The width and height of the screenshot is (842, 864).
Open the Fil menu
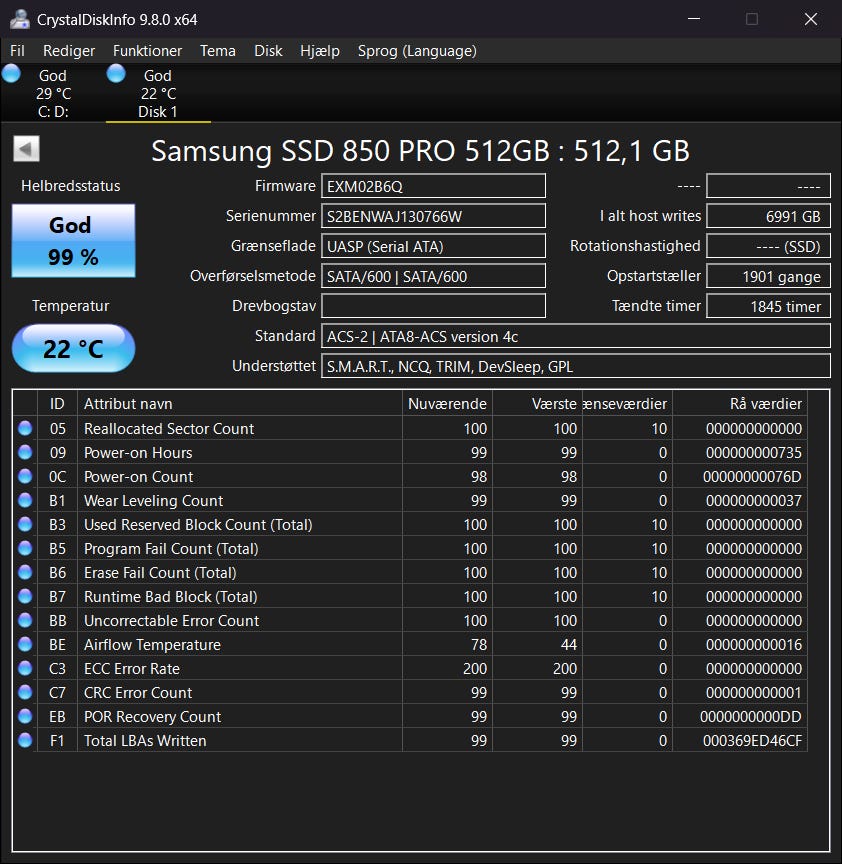pos(18,51)
